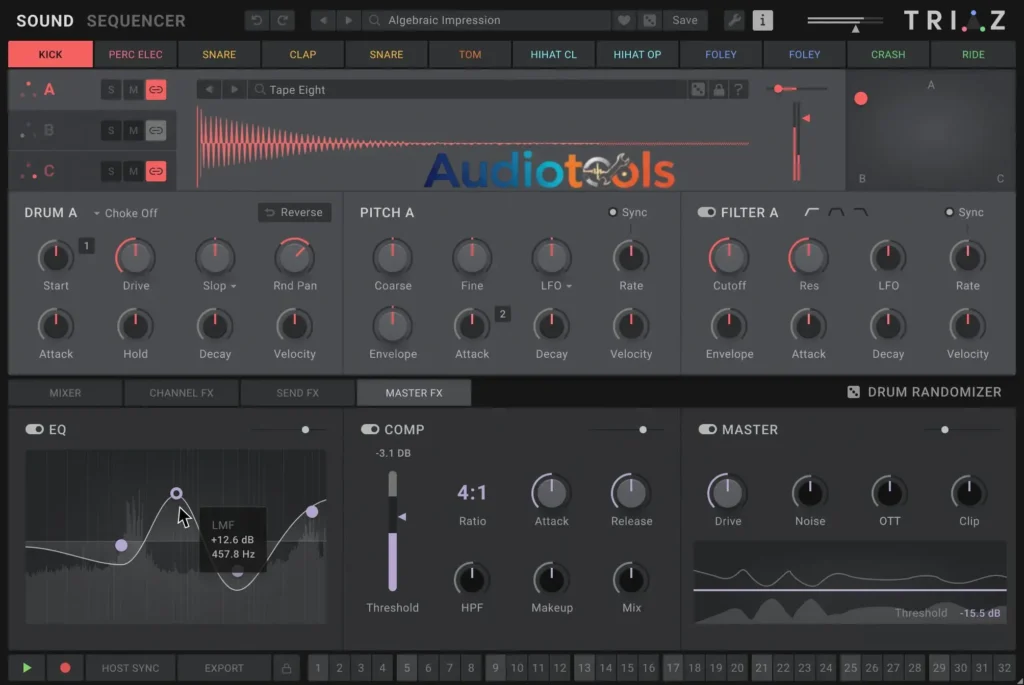1024x685 pixels.
Task: Disable the COMP effect switch
Action: coord(370,429)
